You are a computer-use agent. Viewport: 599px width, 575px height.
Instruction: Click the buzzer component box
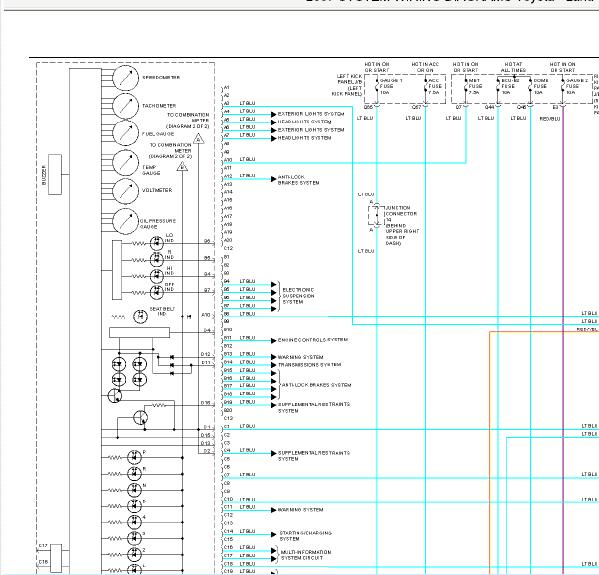point(55,175)
